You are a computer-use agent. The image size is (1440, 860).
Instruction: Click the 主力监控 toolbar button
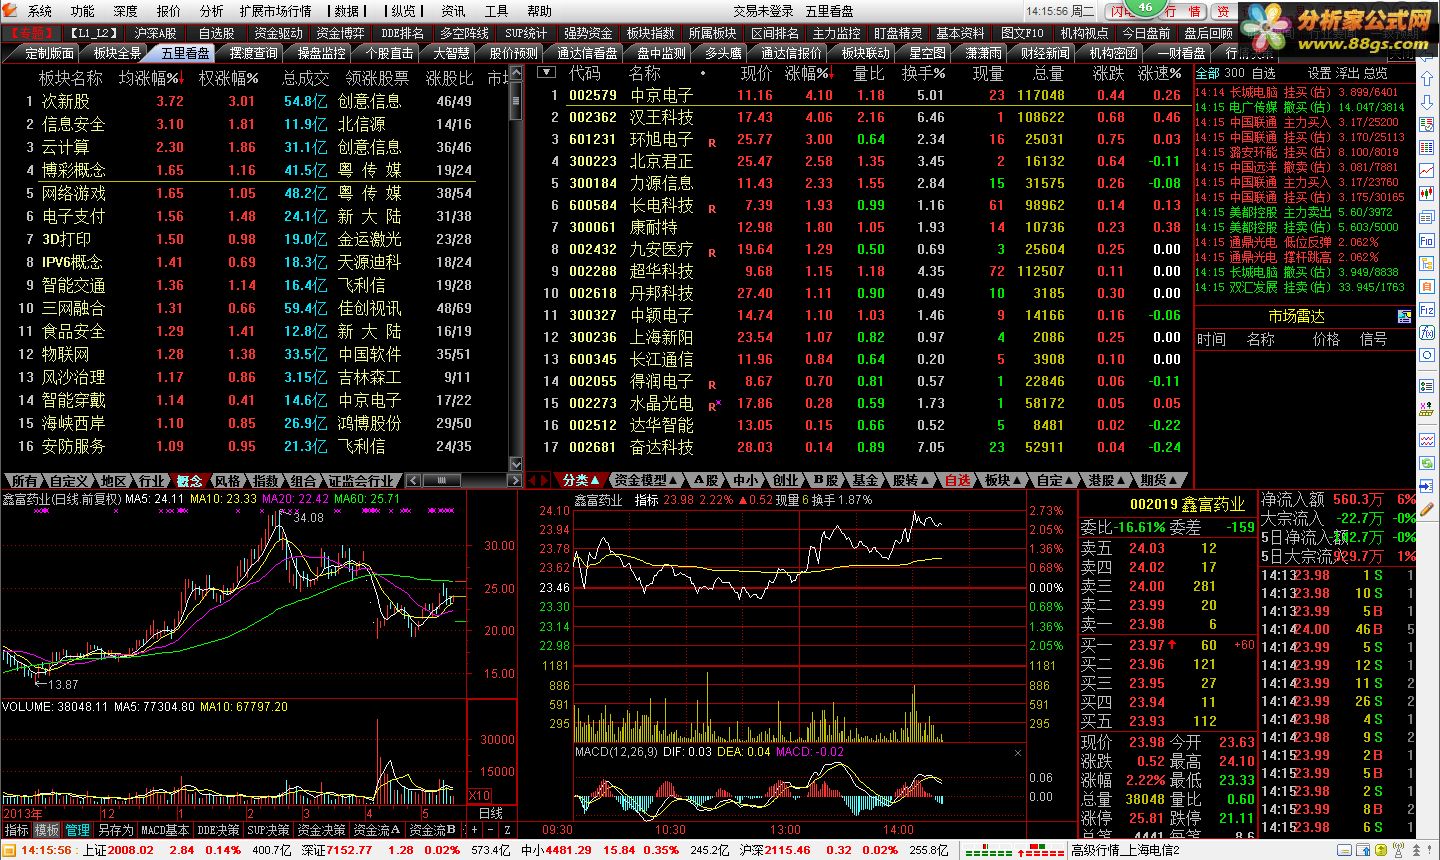pos(836,33)
